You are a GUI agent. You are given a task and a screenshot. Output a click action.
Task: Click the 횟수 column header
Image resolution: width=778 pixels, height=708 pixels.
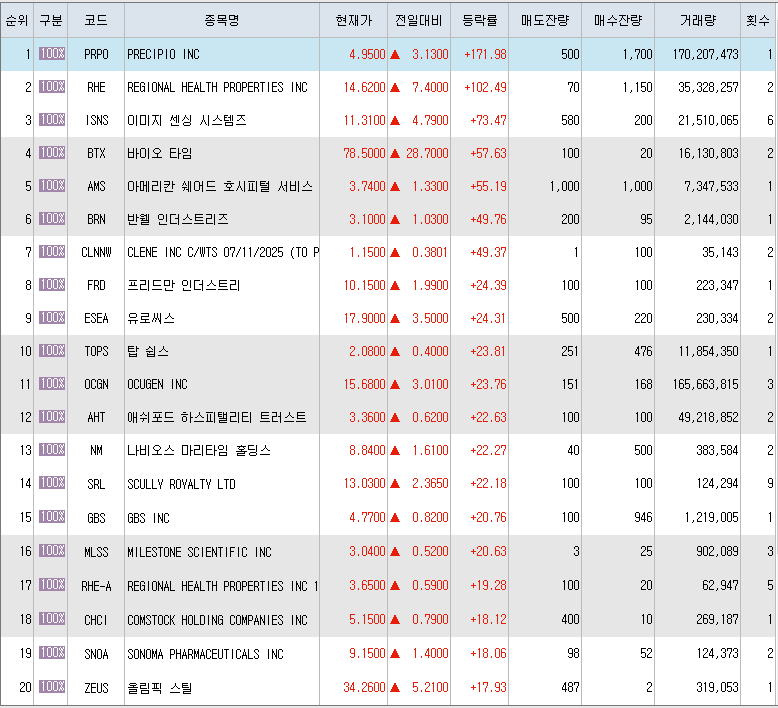click(758, 20)
